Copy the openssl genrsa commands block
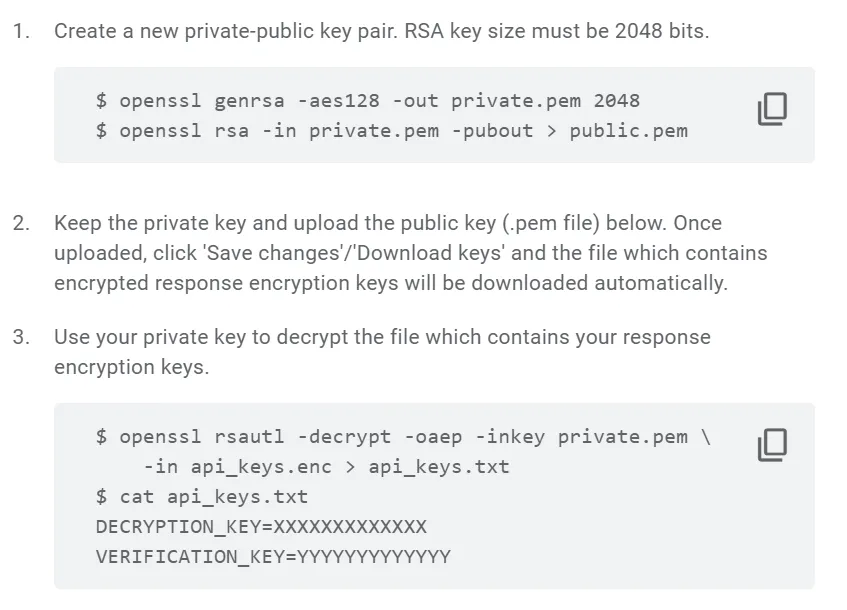847x610 pixels. click(771, 109)
